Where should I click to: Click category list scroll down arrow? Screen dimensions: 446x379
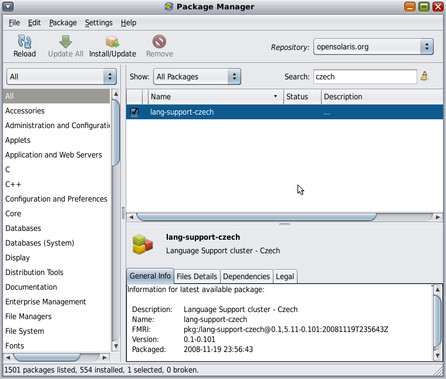coord(116,346)
